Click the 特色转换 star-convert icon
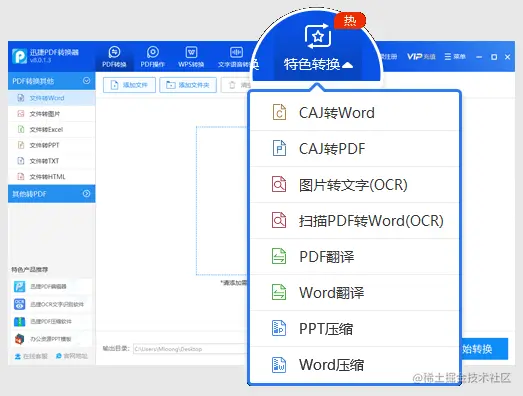Image resolution: width=523 pixels, height=396 pixels. click(x=318, y=36)
